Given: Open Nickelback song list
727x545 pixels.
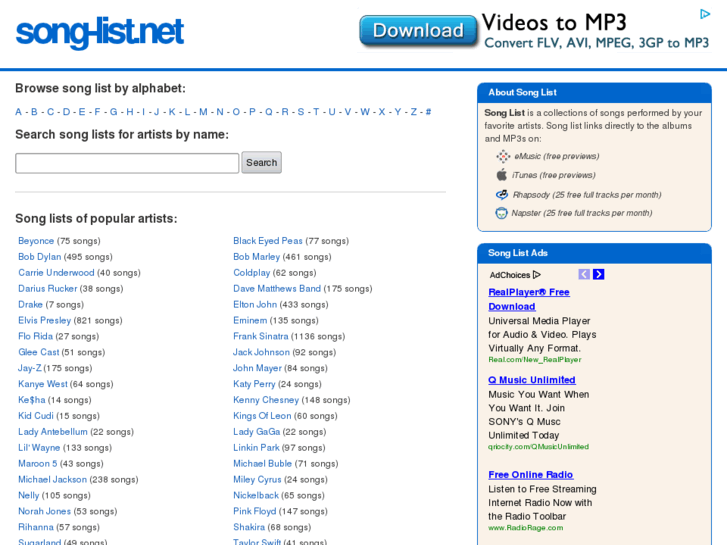Looking at the screenshot, I should [x=256, y=495].
